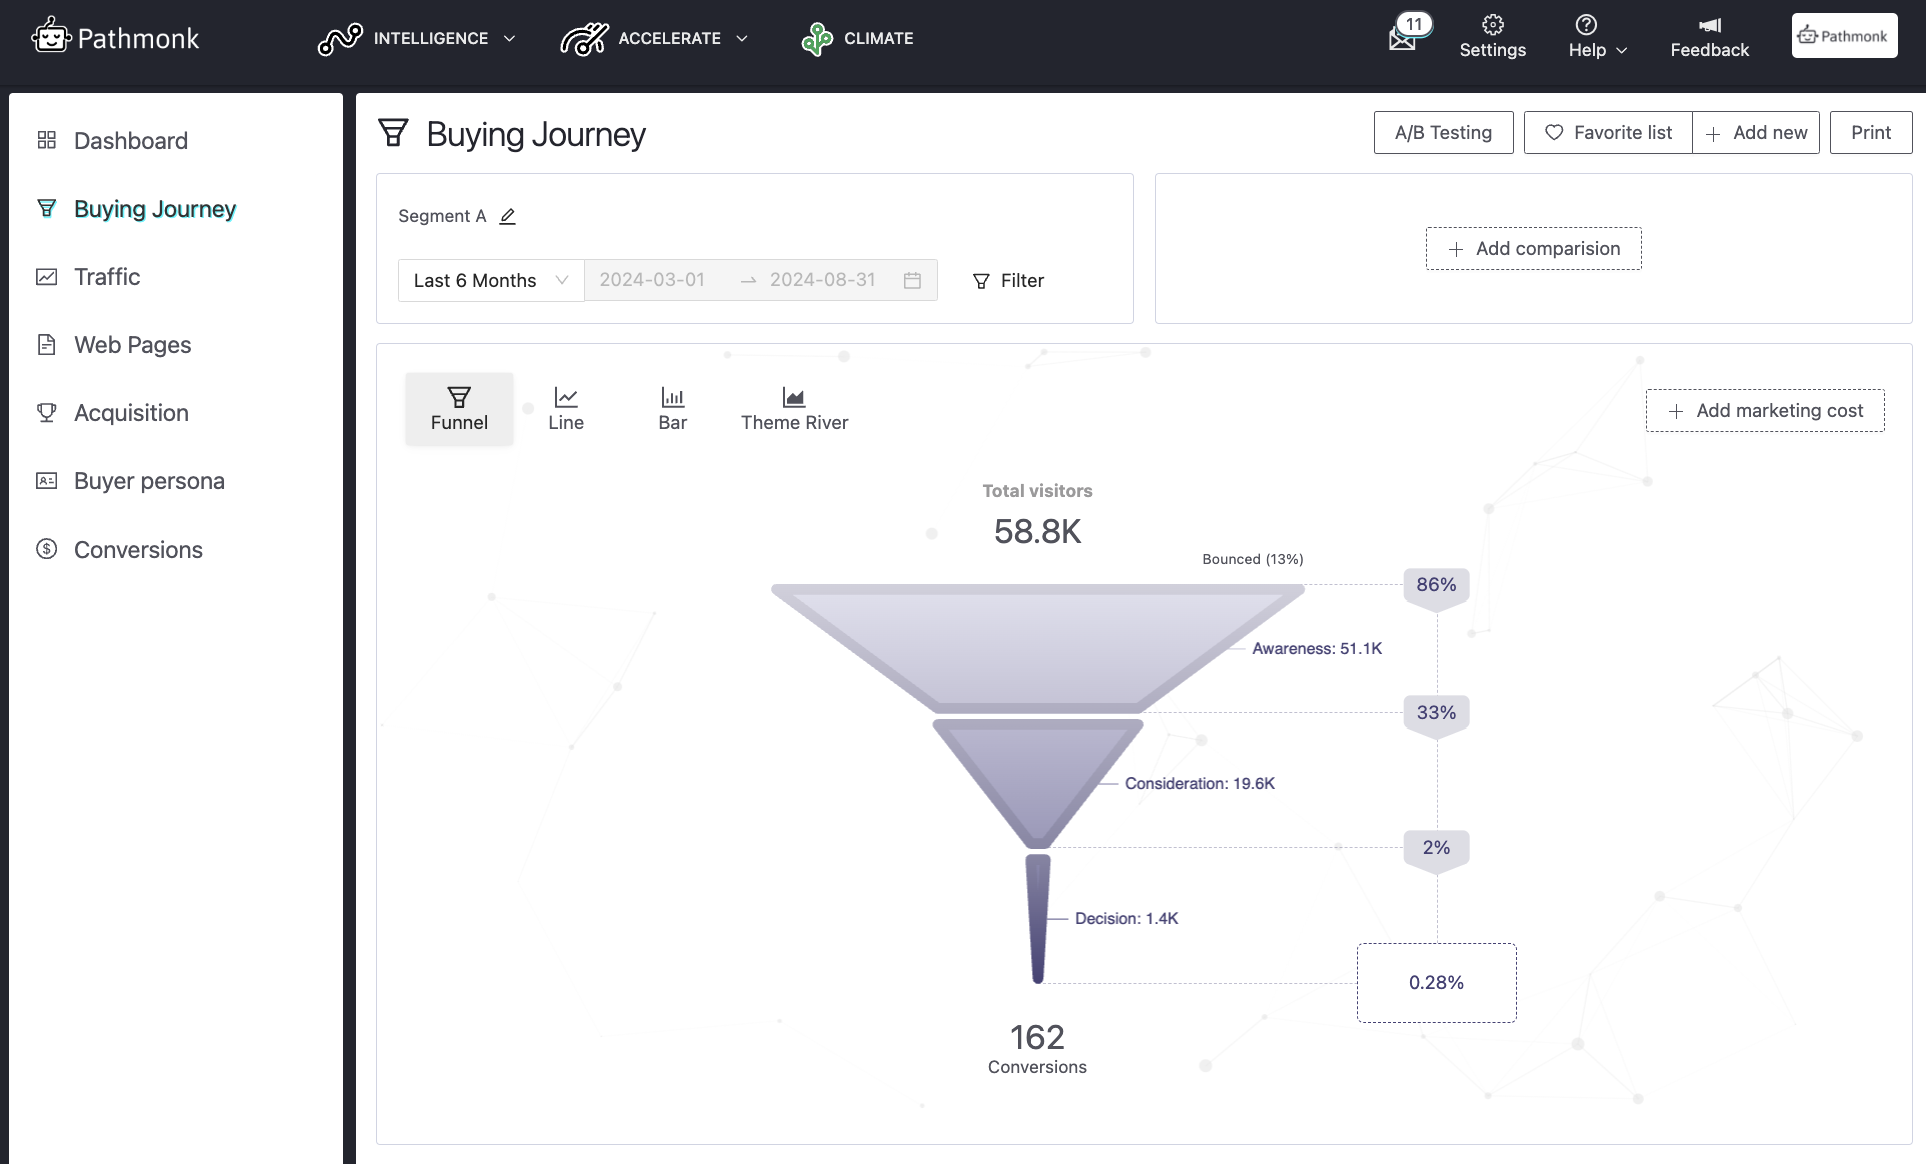Apply a Filter to Segment A
The width and height of the screenshot is (1926, 1164).
(x=1008, y=280)
